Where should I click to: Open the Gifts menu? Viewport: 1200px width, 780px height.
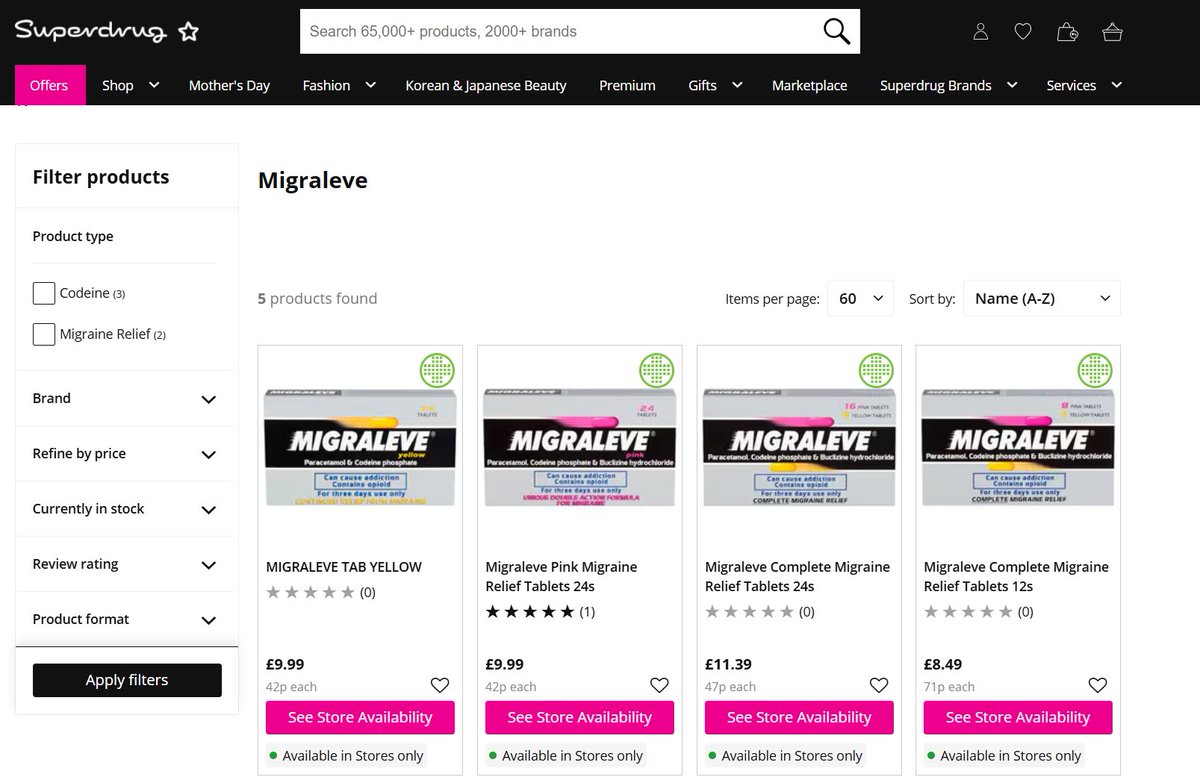click(x=715, y=85)
